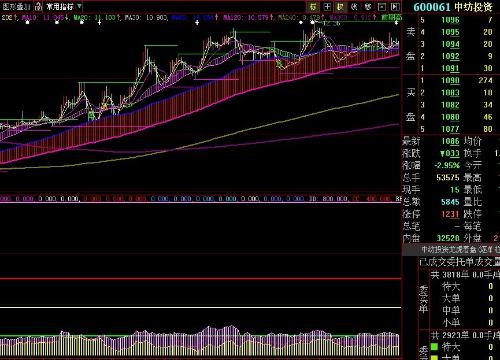This screenshot has height=360, width=500.
Task: Click the green label at the MA line end
Action: point(391,17)
